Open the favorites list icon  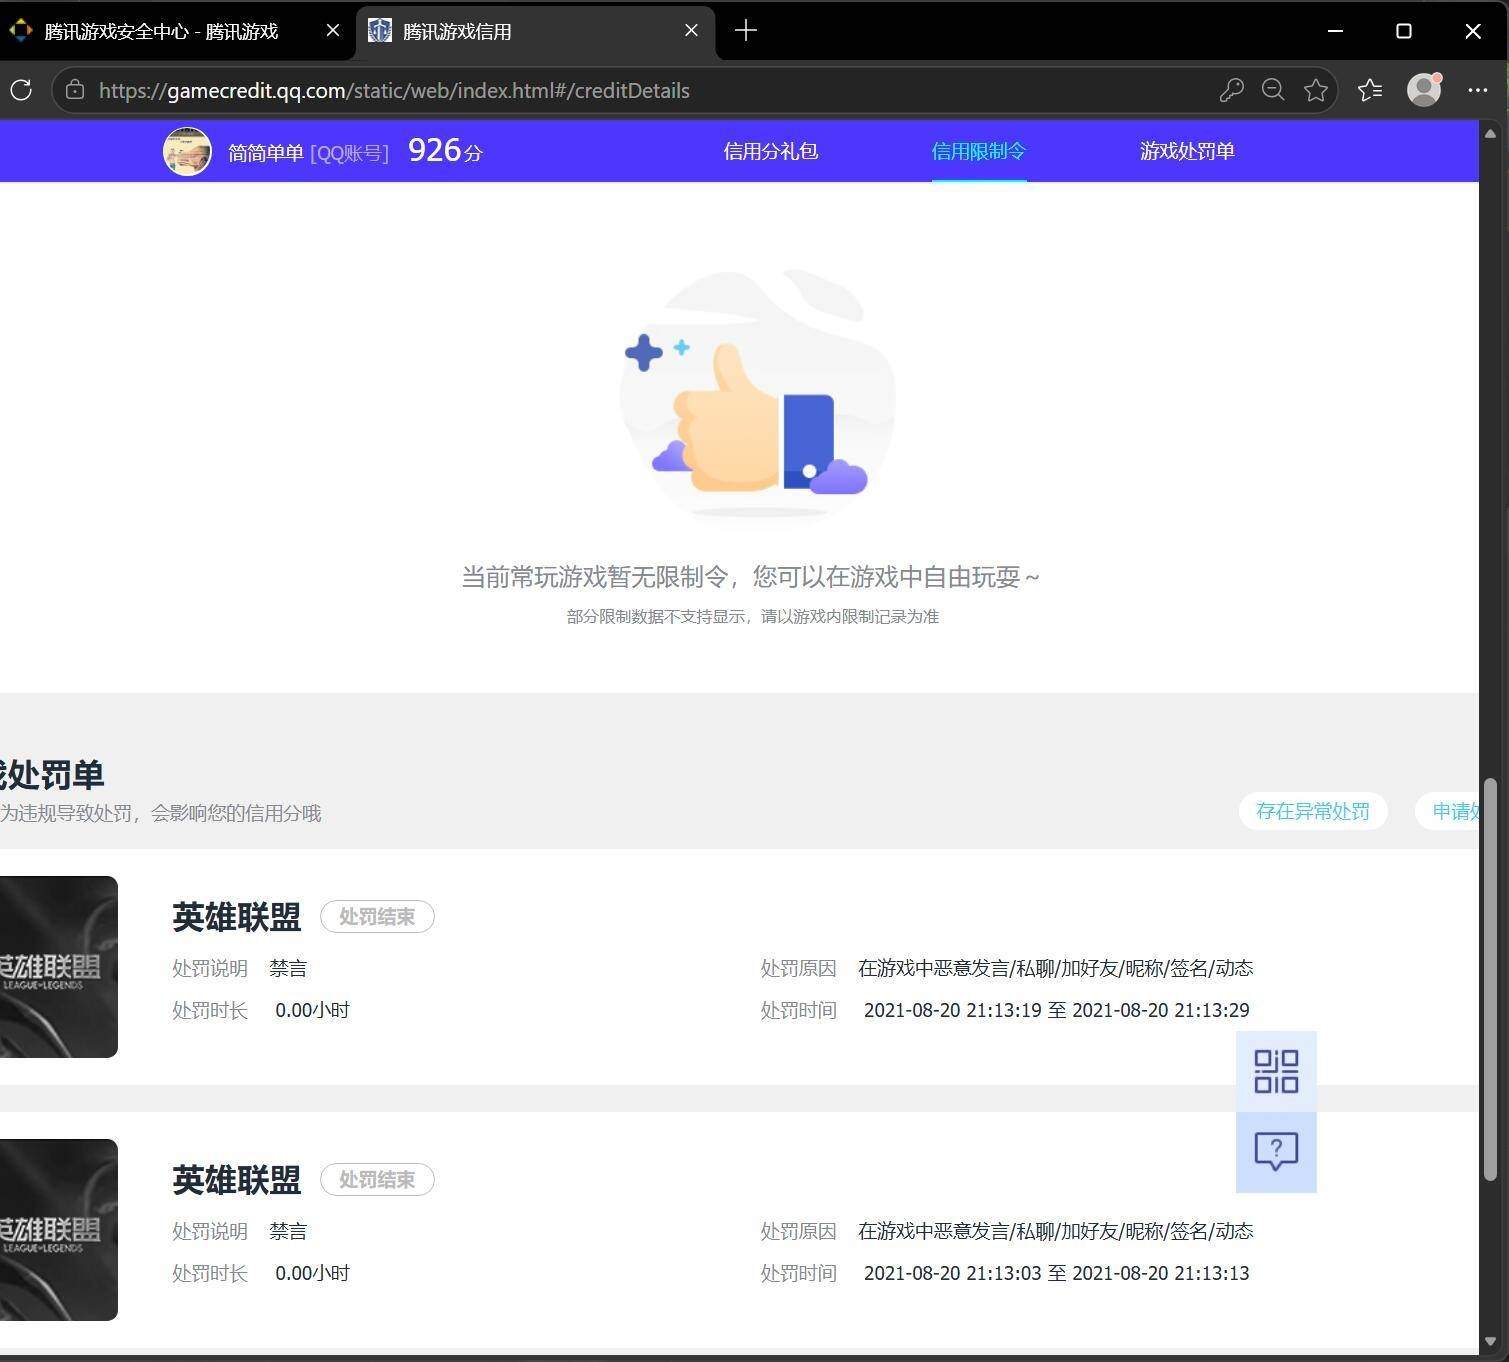point(1370,90)
